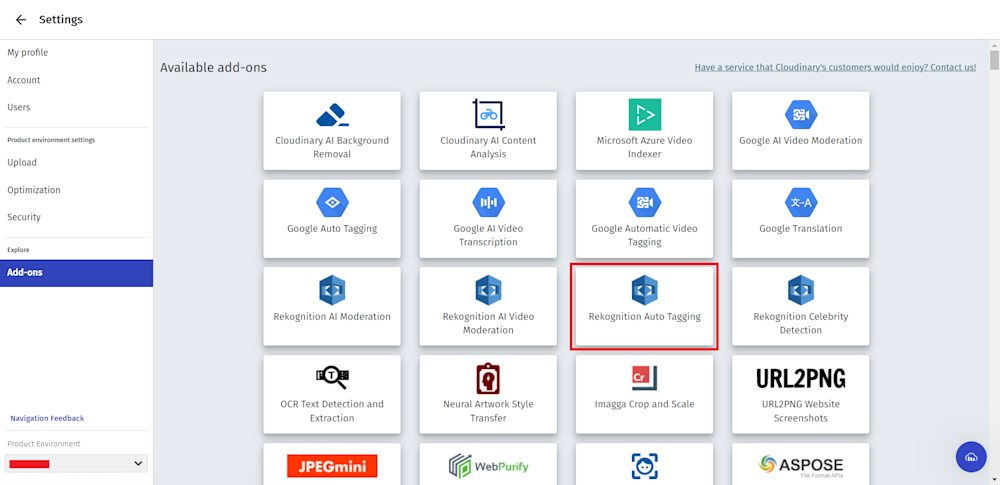Open Neural Artwork Style Transfer label
This screenshot has width=1000, height=485.
click(489, 411)
